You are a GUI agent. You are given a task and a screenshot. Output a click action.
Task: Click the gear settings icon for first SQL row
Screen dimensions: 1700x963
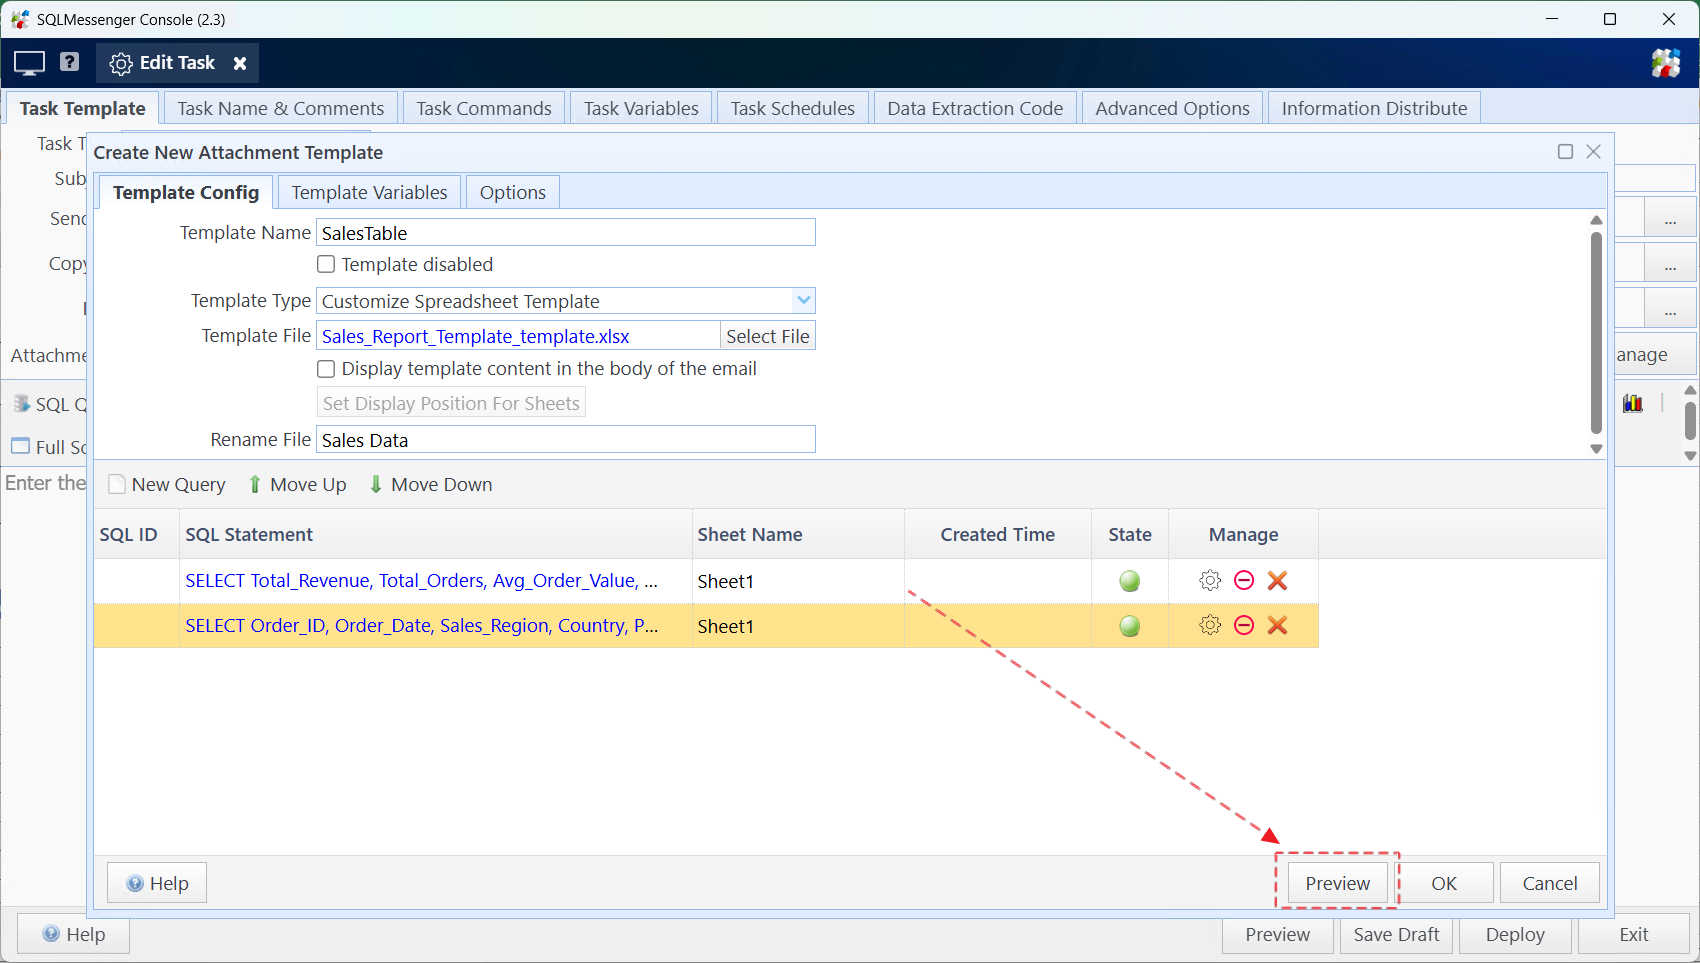tap(1210, 581)
